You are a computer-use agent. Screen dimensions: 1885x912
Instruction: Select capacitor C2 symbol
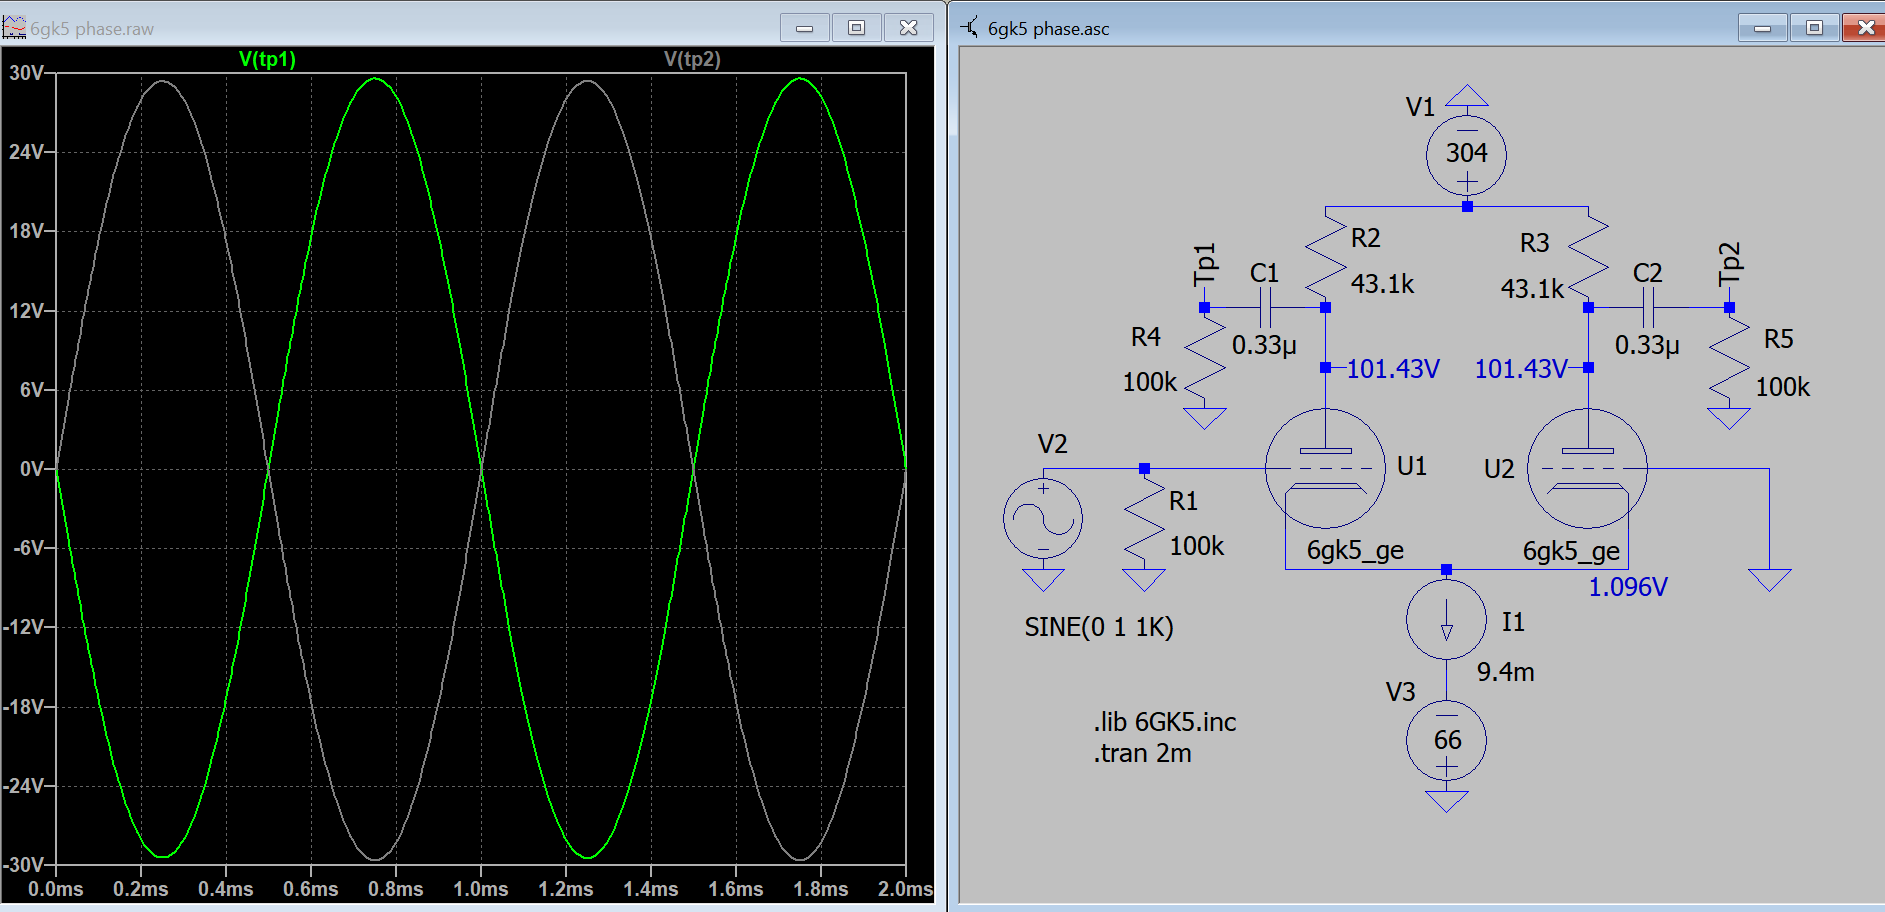click(1648, 308)
